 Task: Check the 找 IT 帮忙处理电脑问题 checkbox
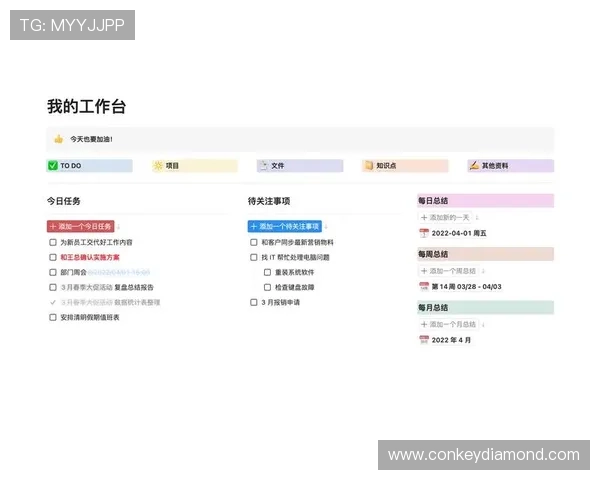pos(254,257)
